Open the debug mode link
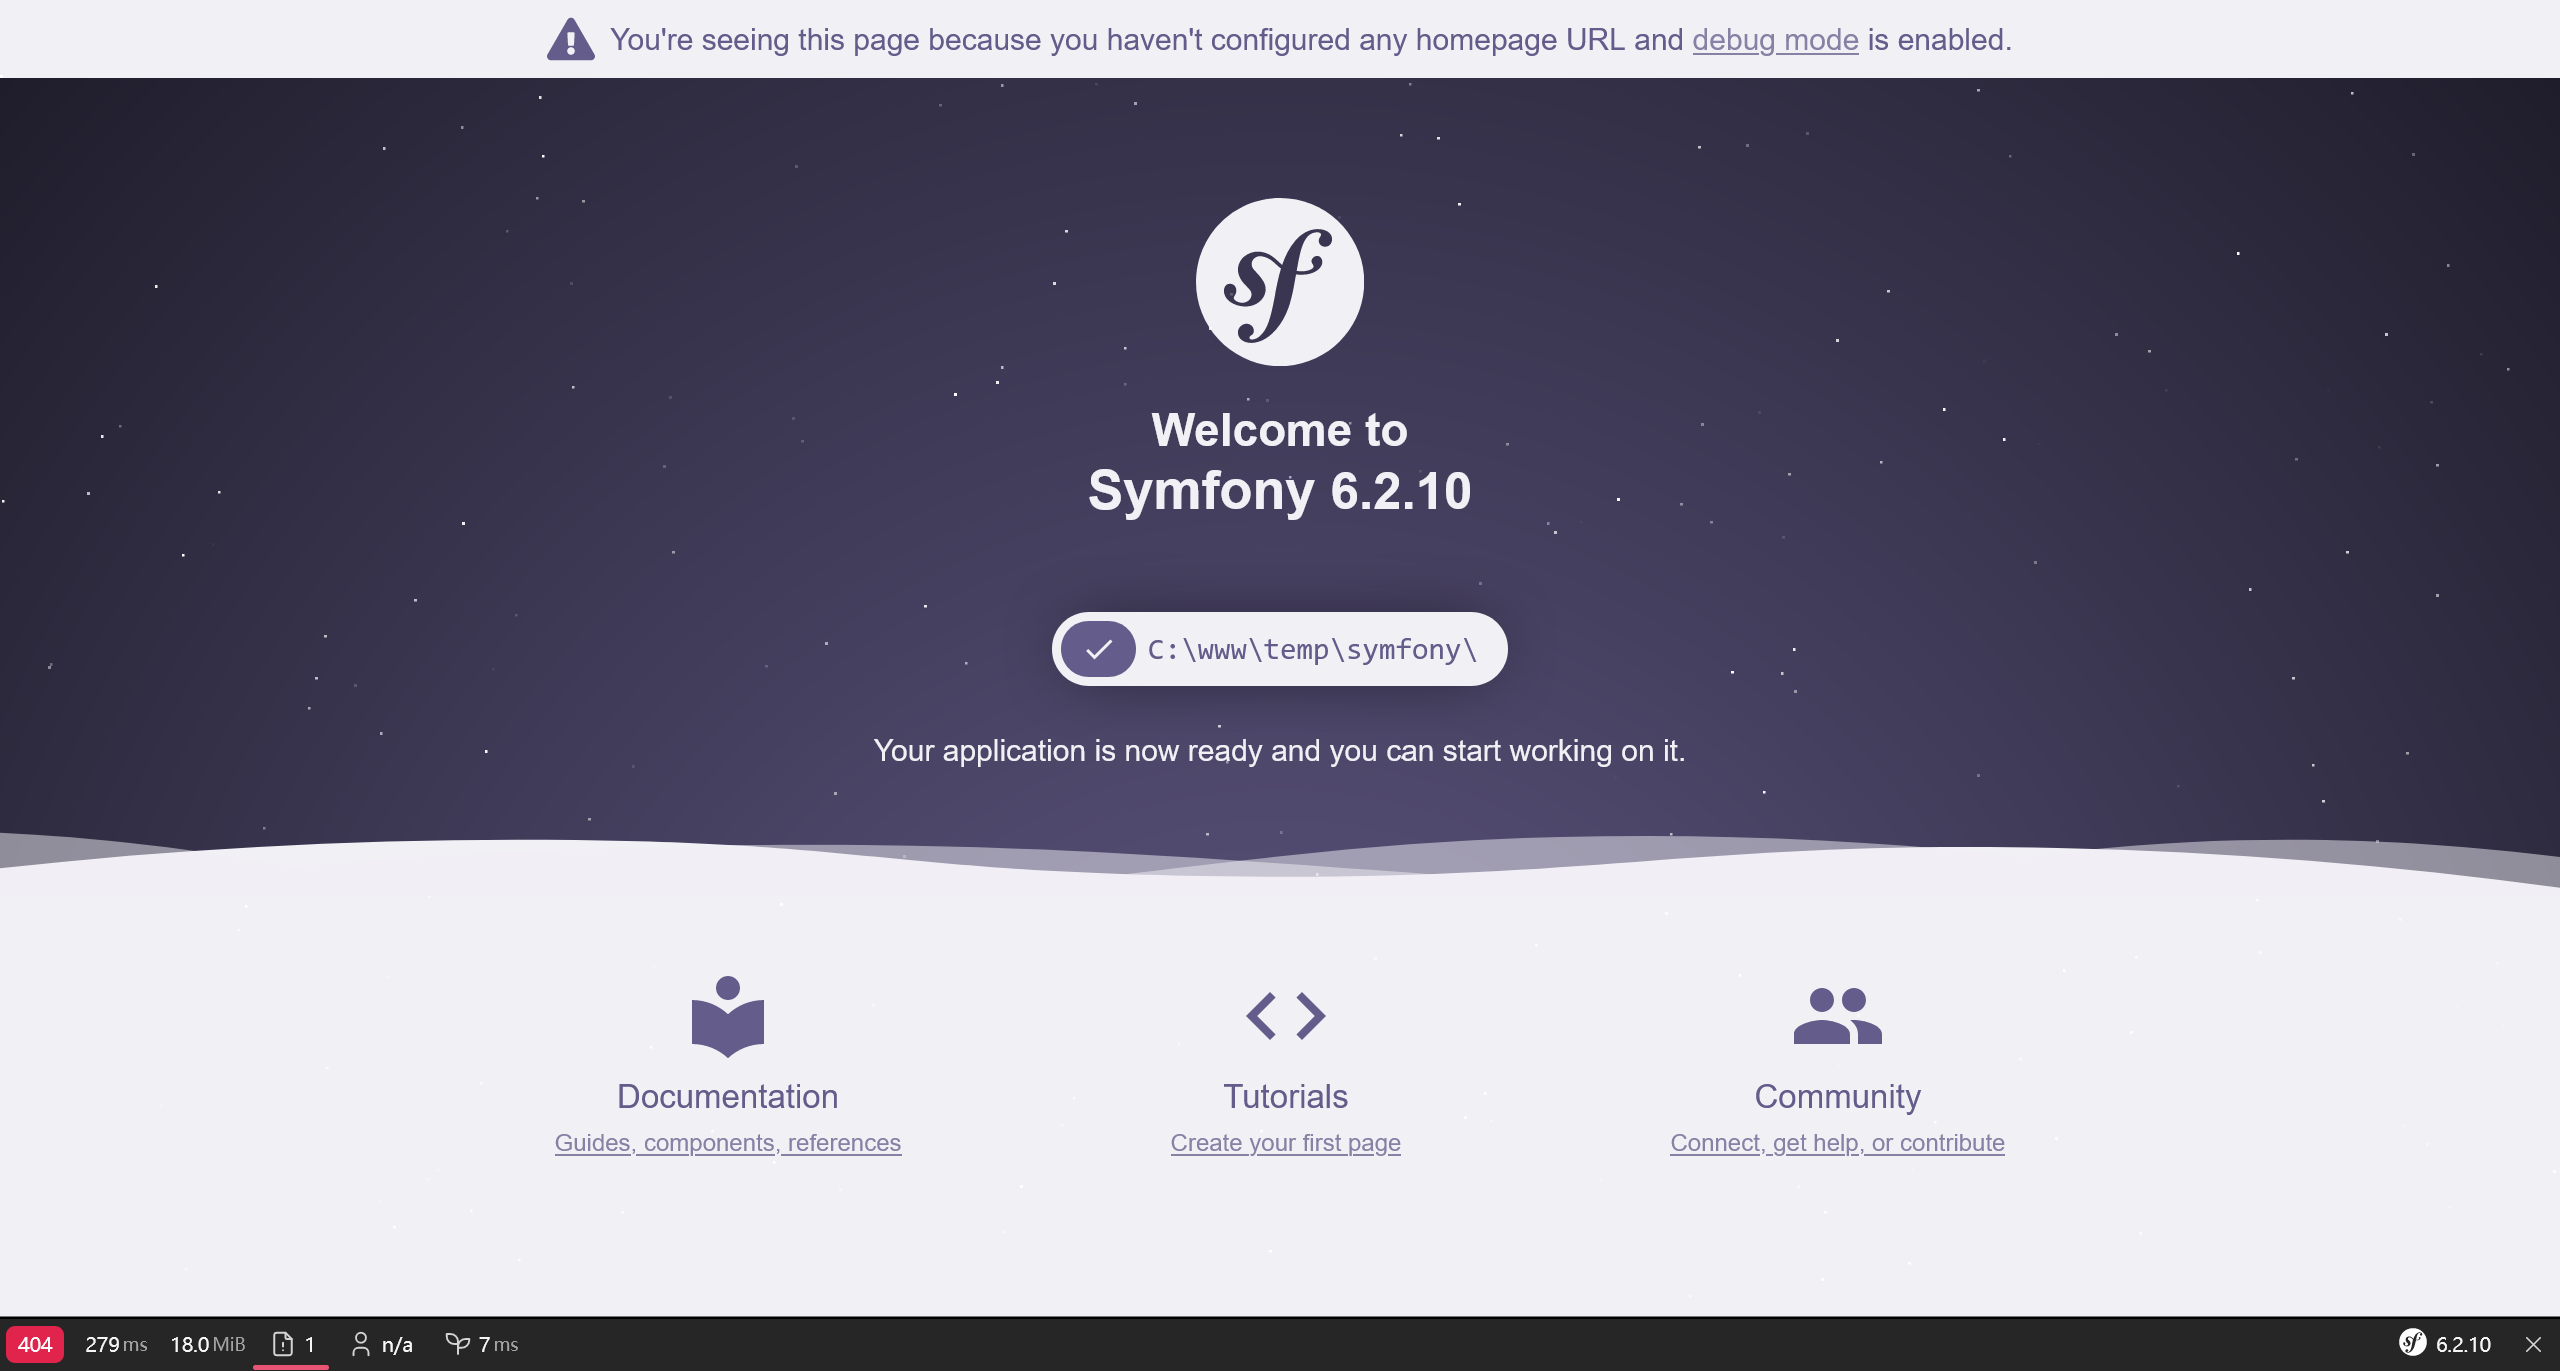Viewport: 2560px width, 1371px height. click(1775, 40)
